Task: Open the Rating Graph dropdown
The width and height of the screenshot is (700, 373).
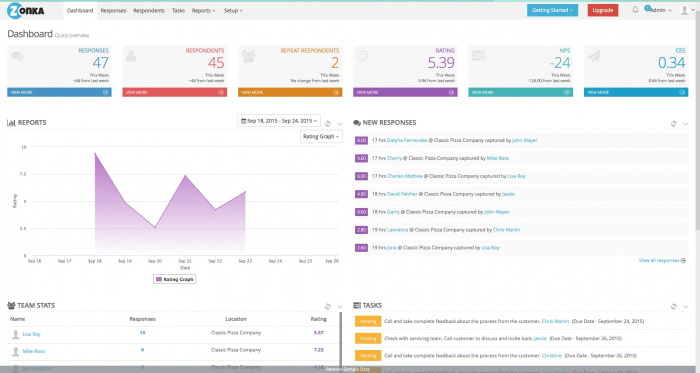Action: [x=321, y=137]
